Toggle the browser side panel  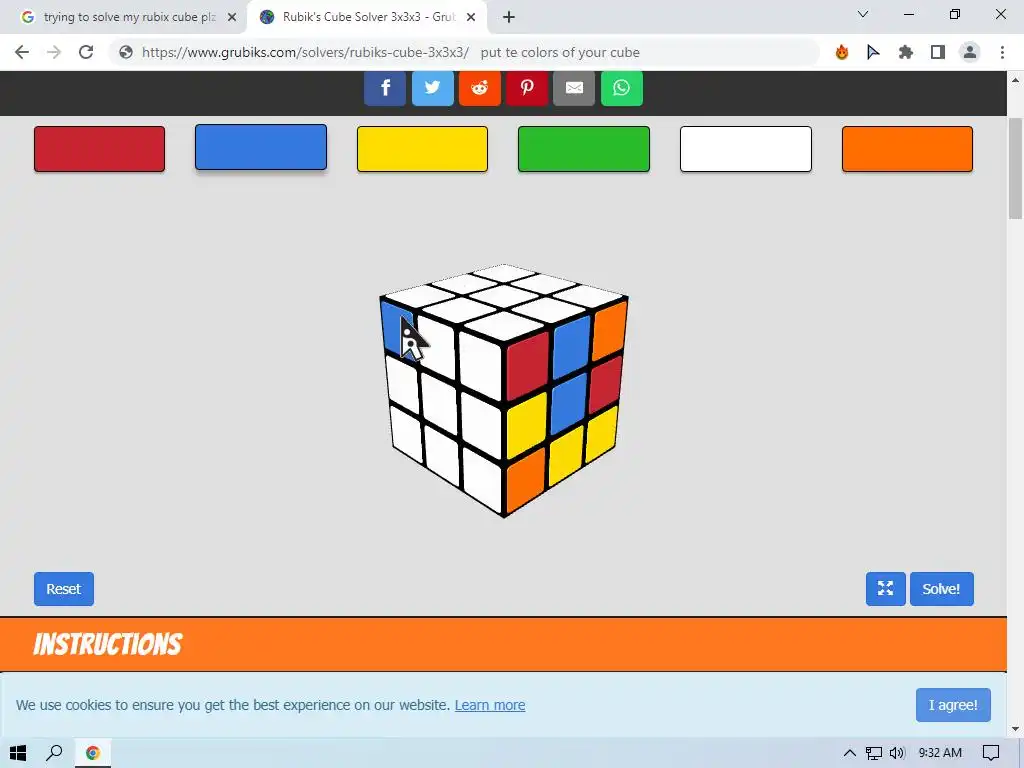pyautogui.click(x=938, y=52)
